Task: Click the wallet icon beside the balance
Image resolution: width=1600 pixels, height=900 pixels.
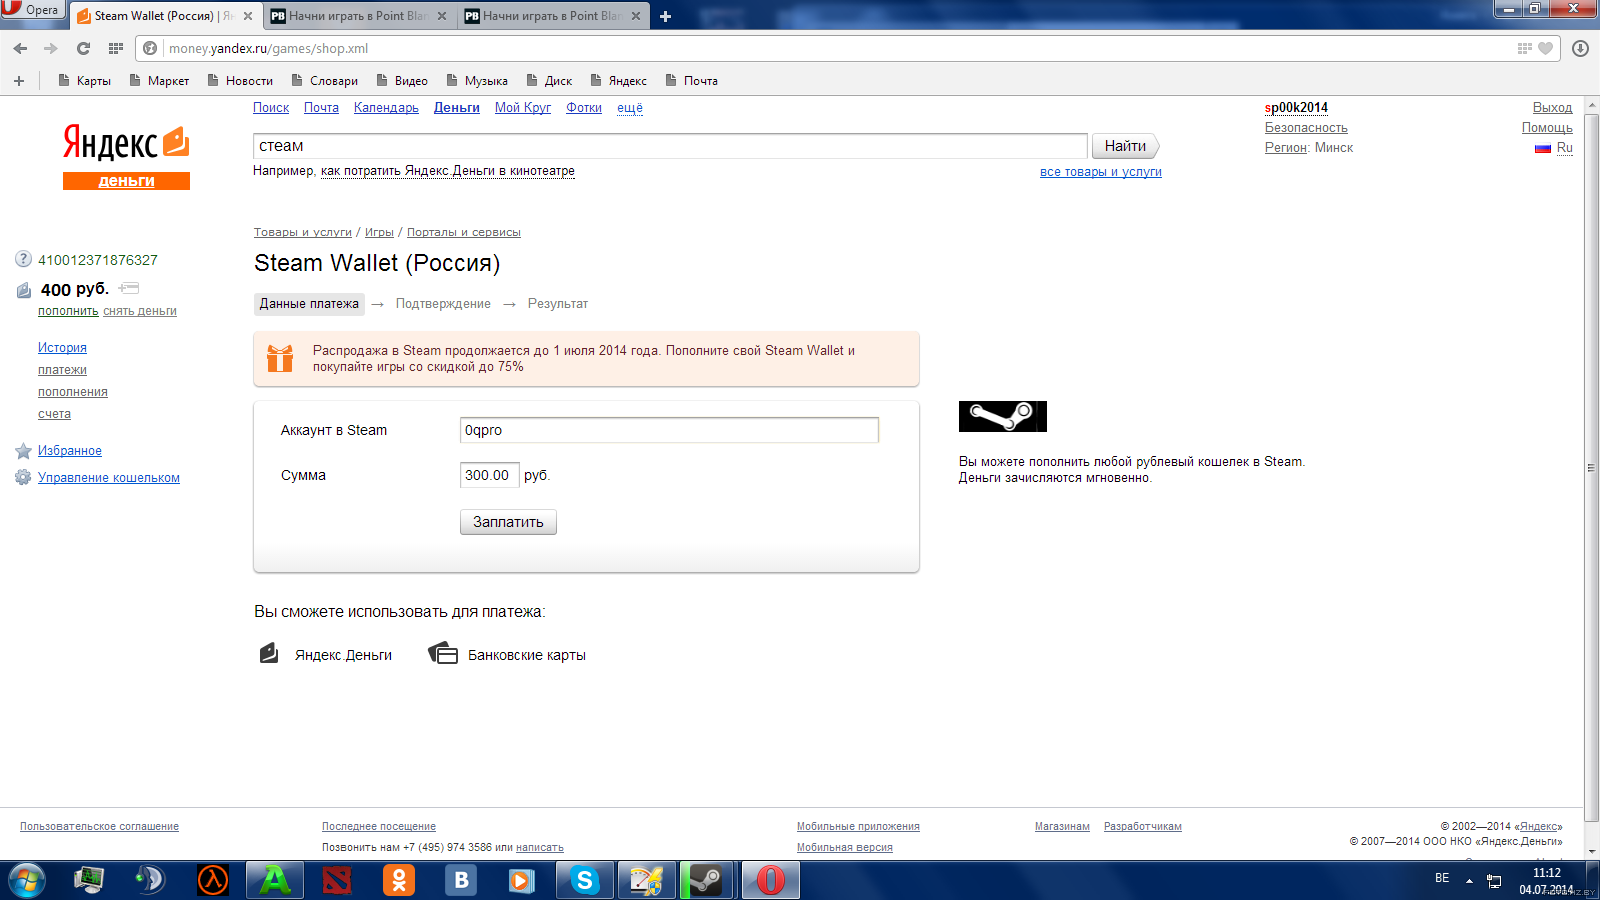Action: [24, 290]
